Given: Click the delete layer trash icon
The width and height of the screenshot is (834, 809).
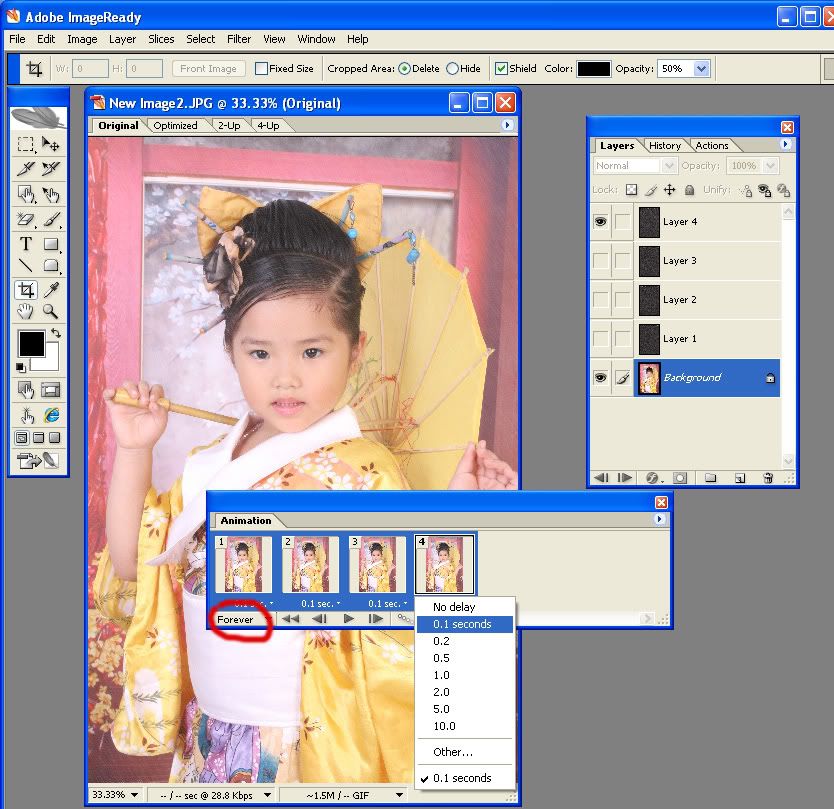Looking at the screenshot, I should (768, 478).
